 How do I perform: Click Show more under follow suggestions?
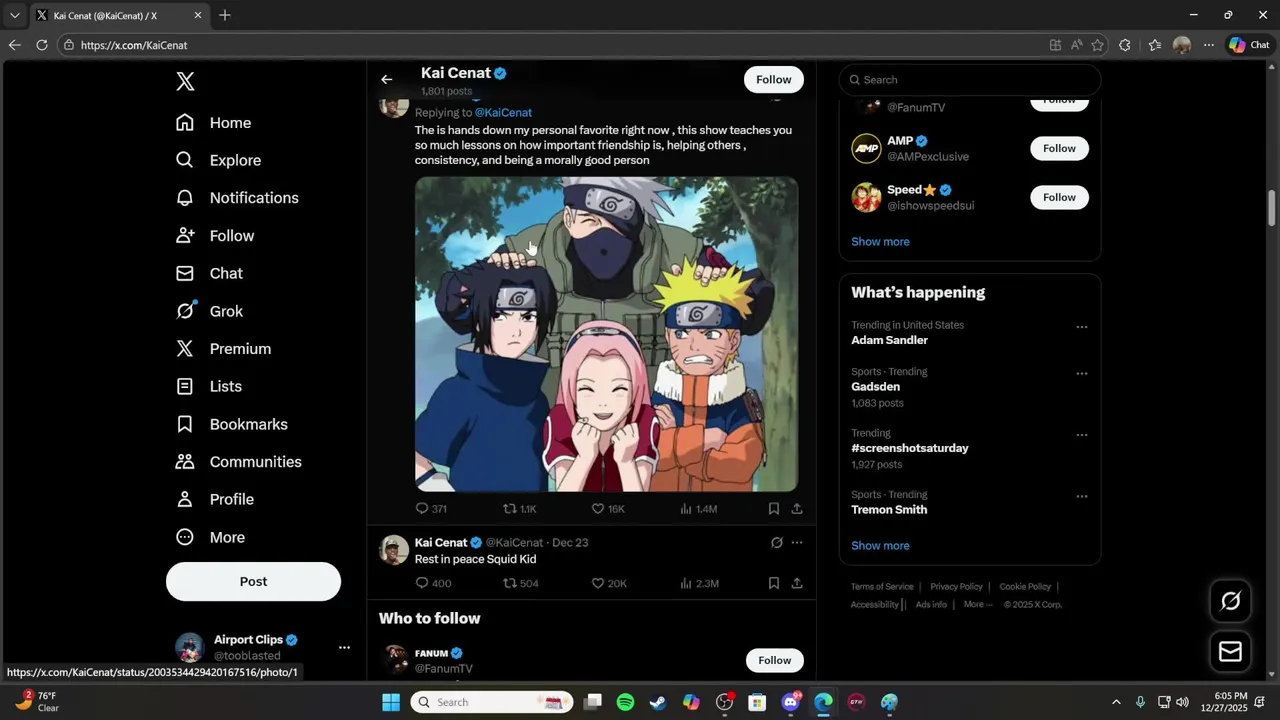880,242
